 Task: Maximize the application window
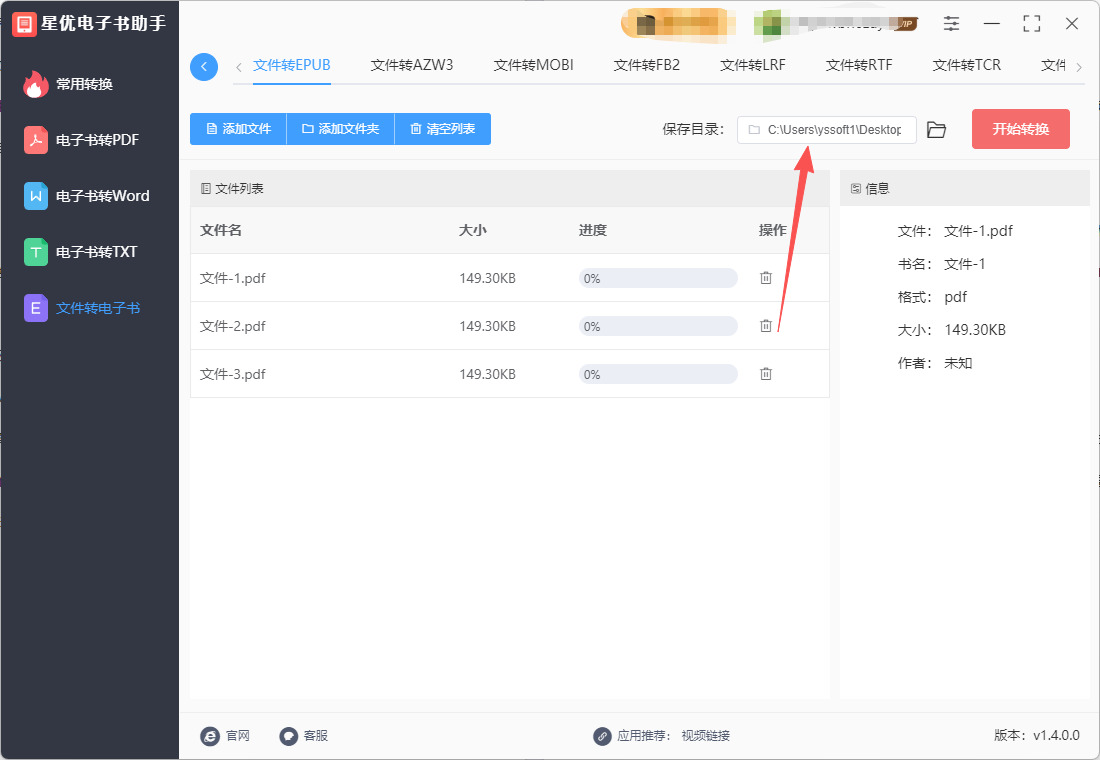point(1031,24)
